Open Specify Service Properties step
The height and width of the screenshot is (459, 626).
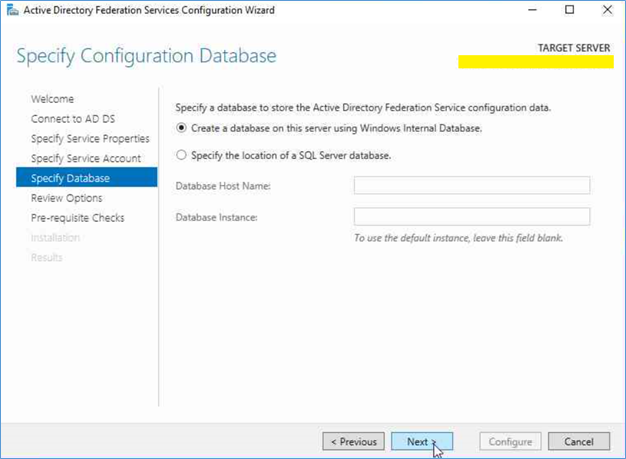[x=90, y=138]
